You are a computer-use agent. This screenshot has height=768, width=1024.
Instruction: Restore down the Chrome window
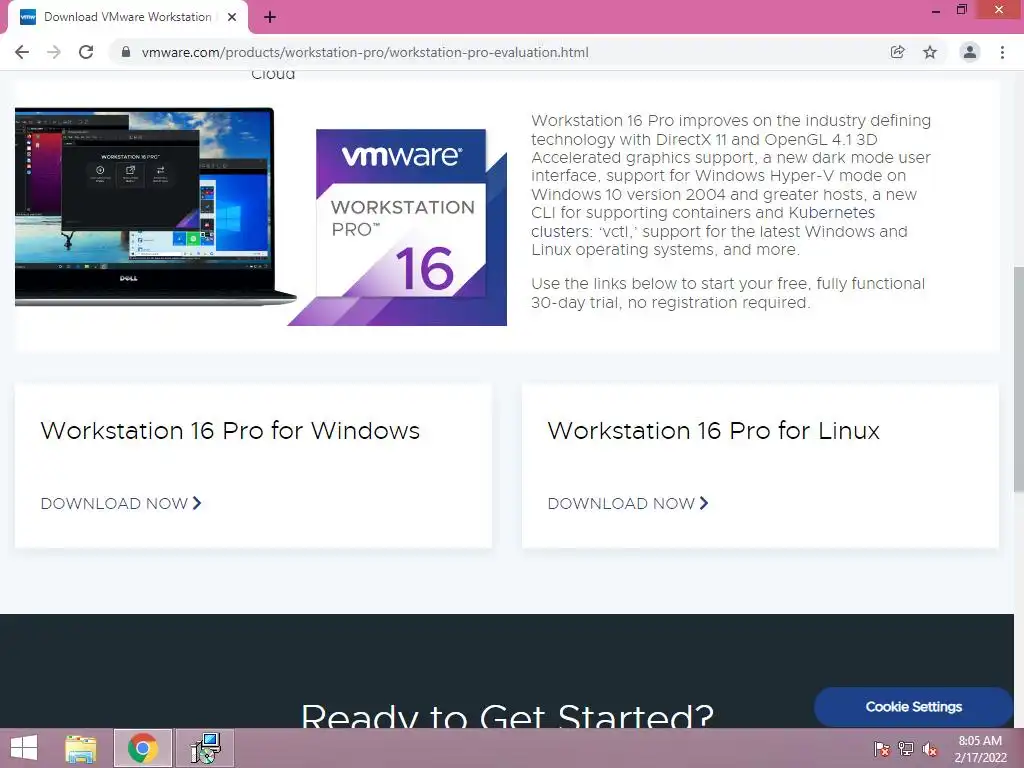pyautogui.click(x=962, y=9)
